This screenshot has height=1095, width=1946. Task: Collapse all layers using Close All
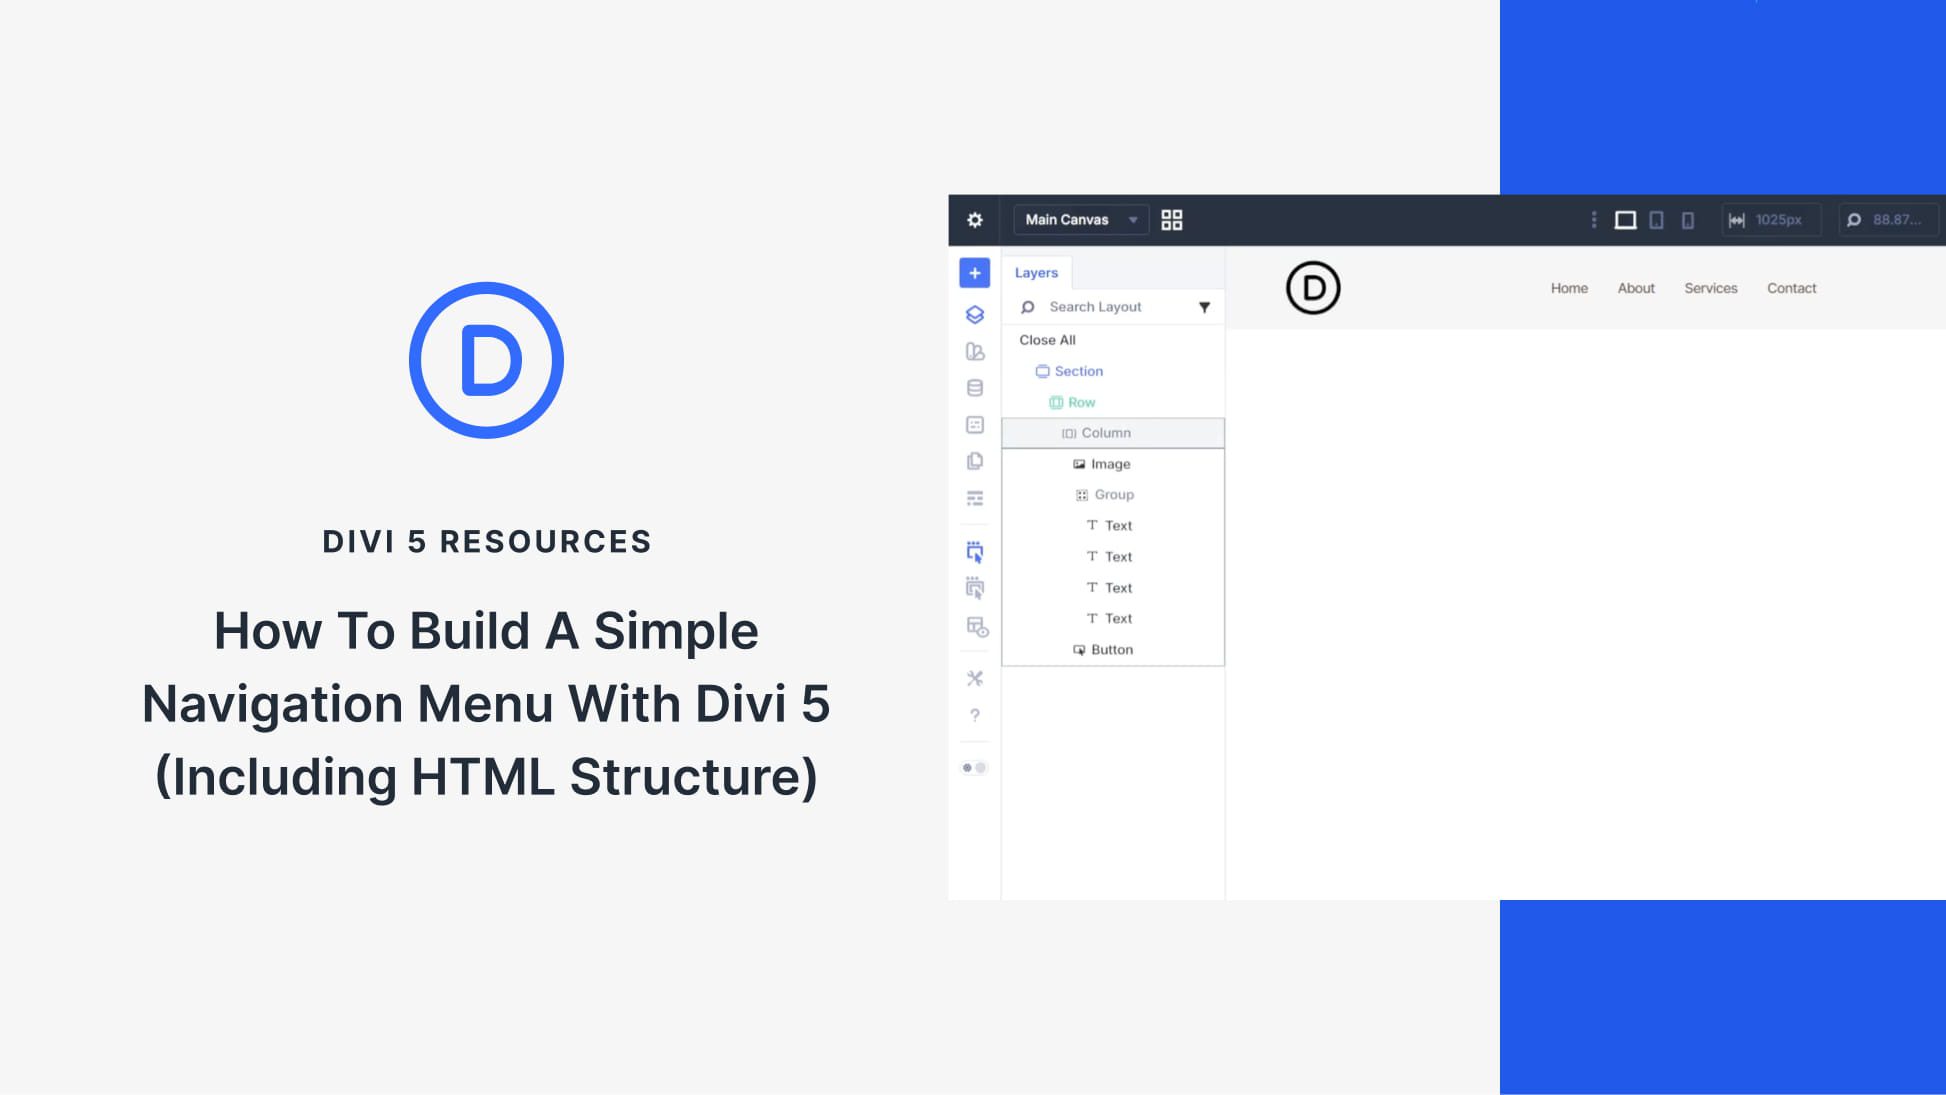pos(1047,340)
